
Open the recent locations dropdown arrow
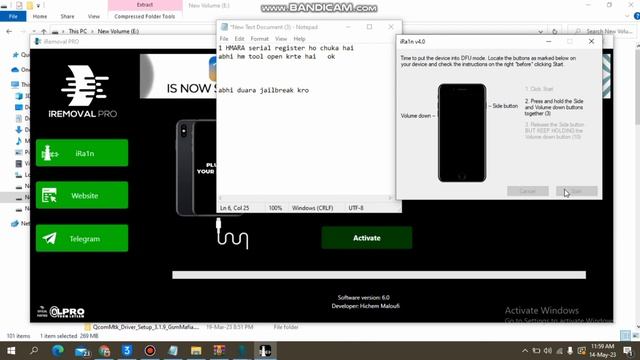[x=33, y=31]
